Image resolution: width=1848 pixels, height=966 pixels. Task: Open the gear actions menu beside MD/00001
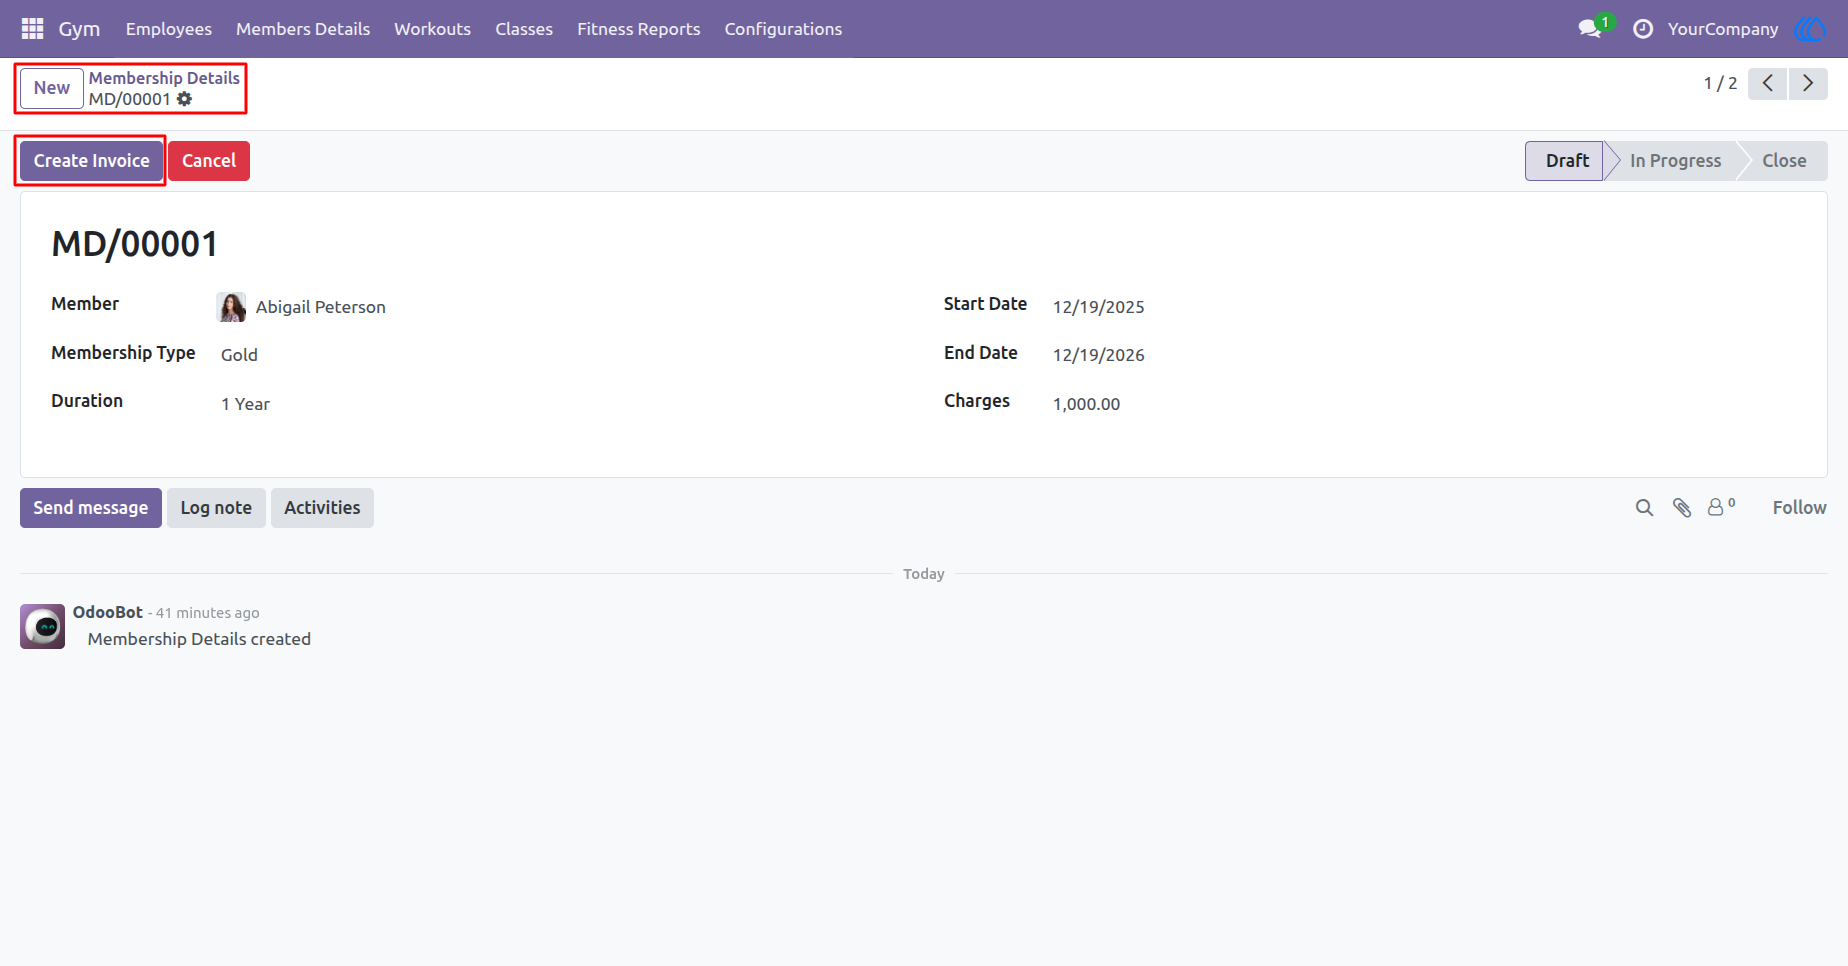[184, 99]
